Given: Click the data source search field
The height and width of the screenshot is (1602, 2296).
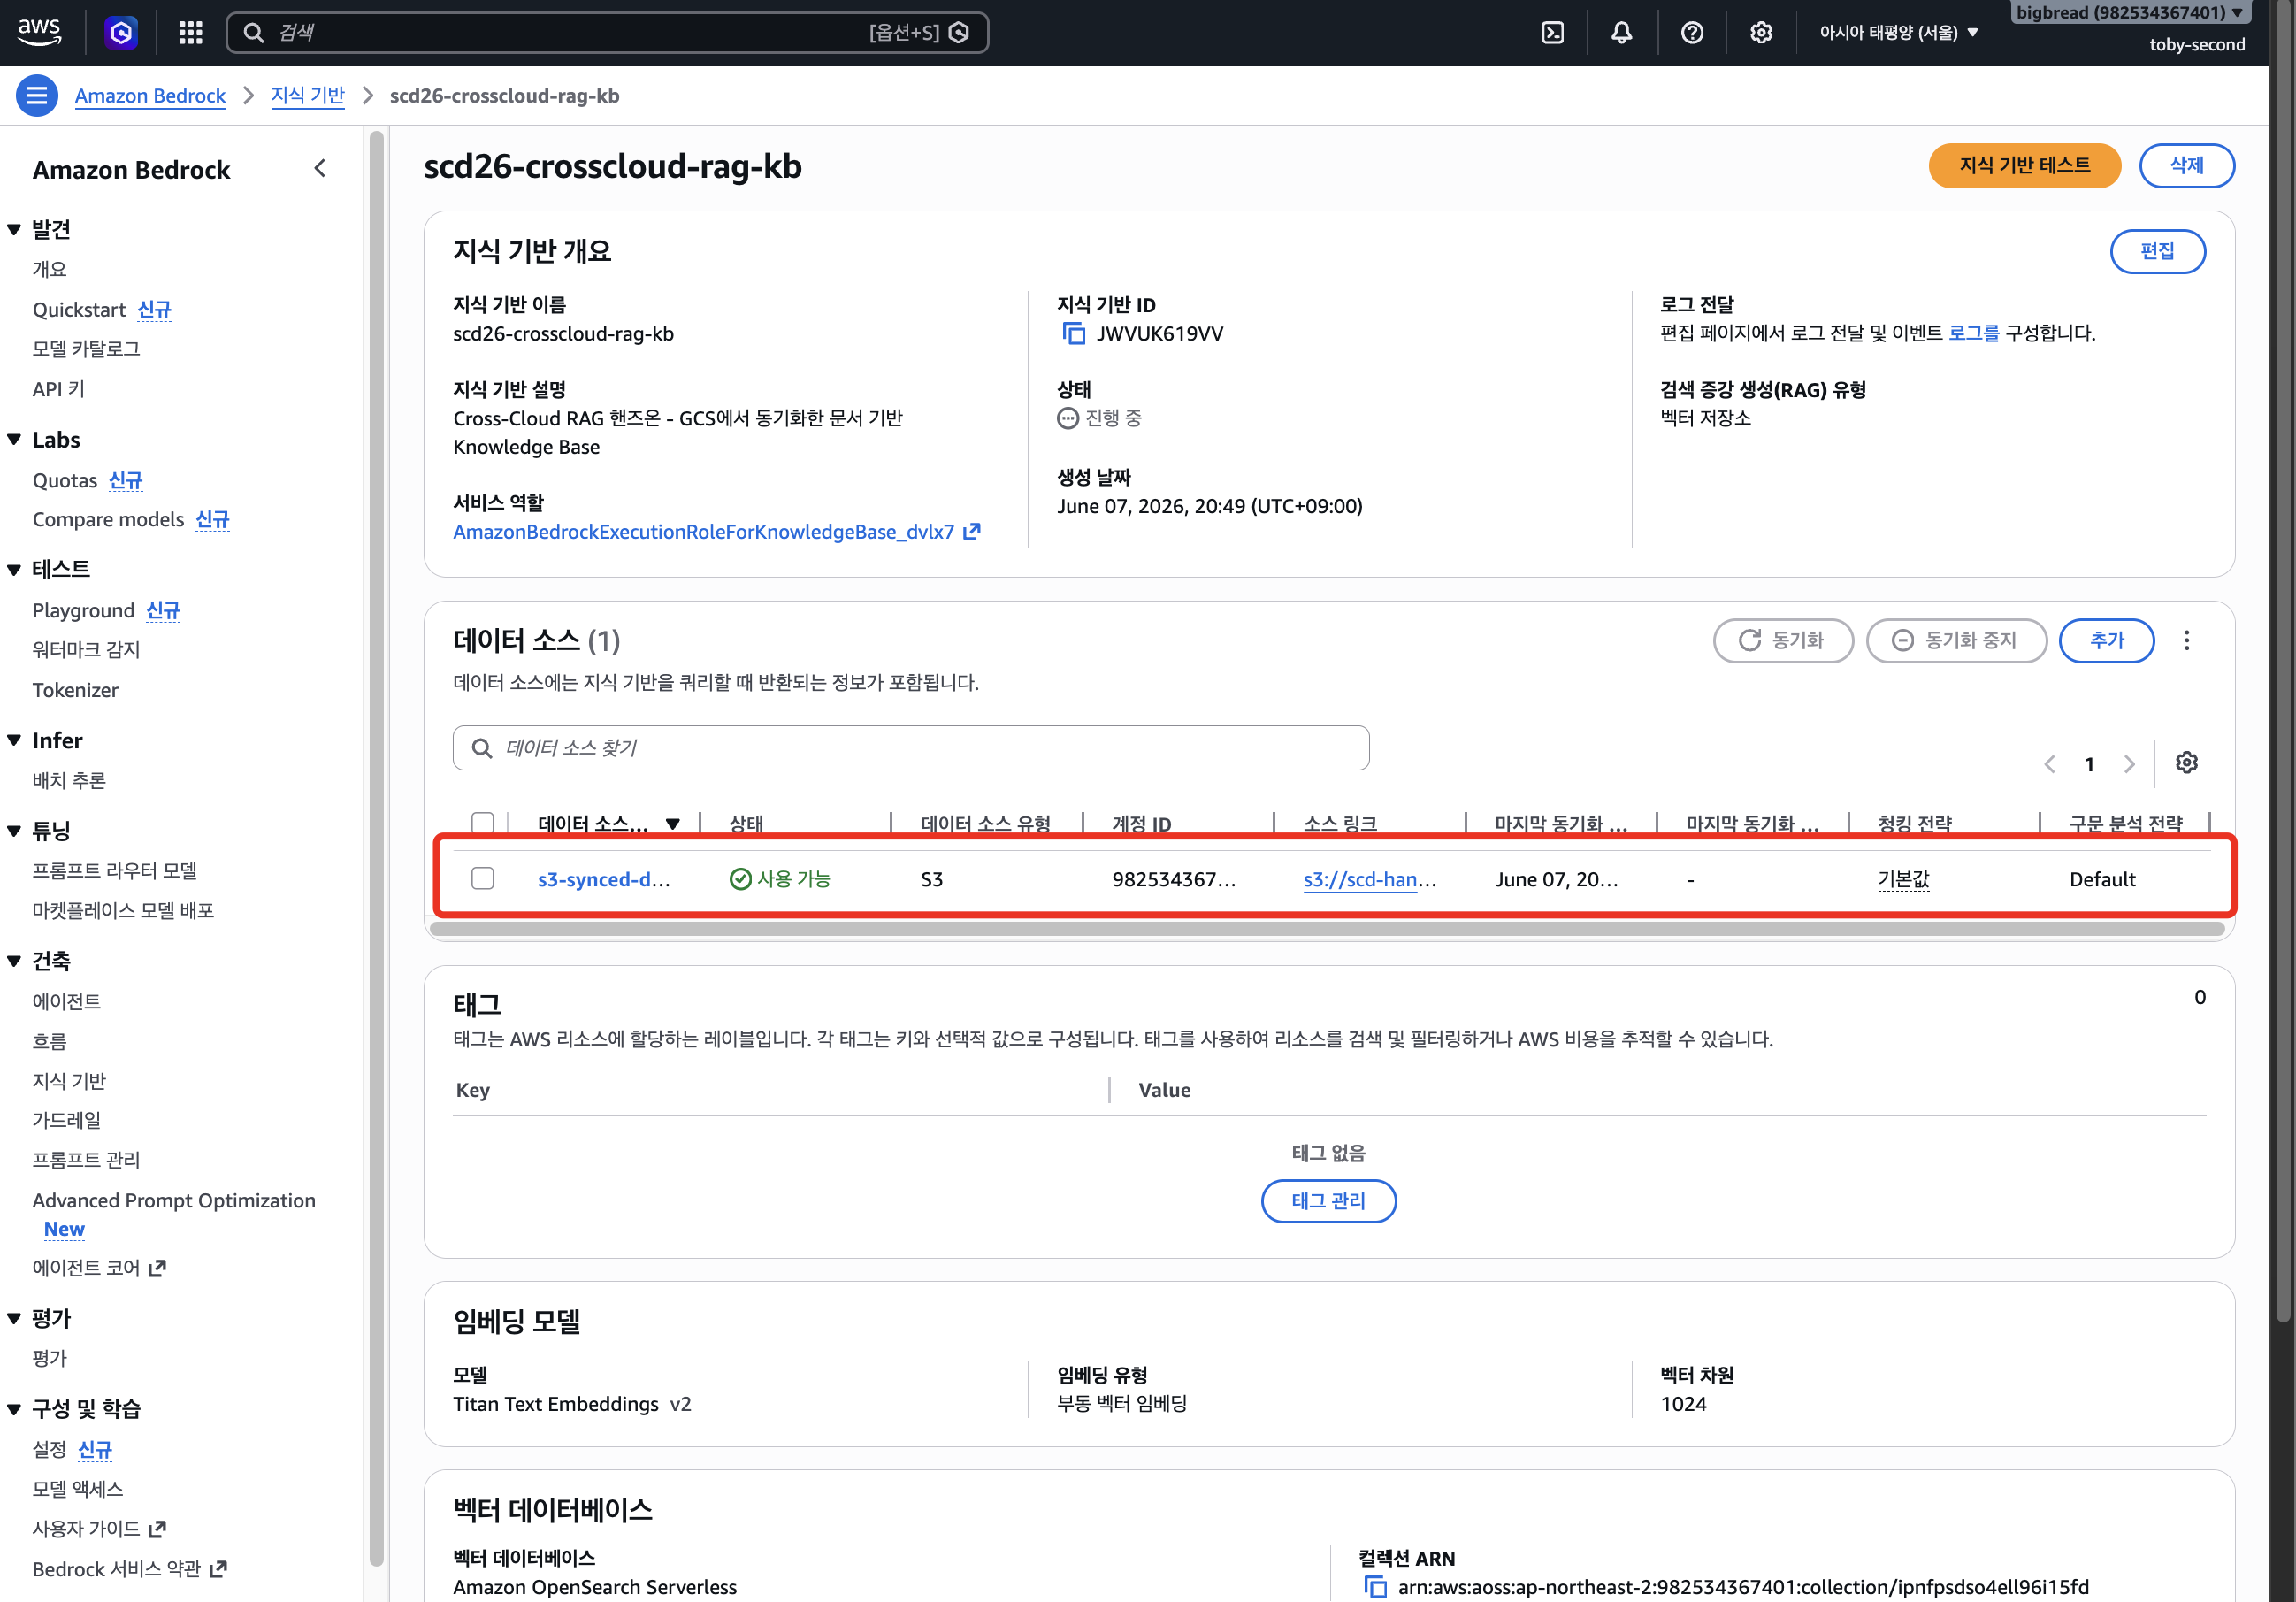Looking at the screenshot, I should [x=910, y=748].
